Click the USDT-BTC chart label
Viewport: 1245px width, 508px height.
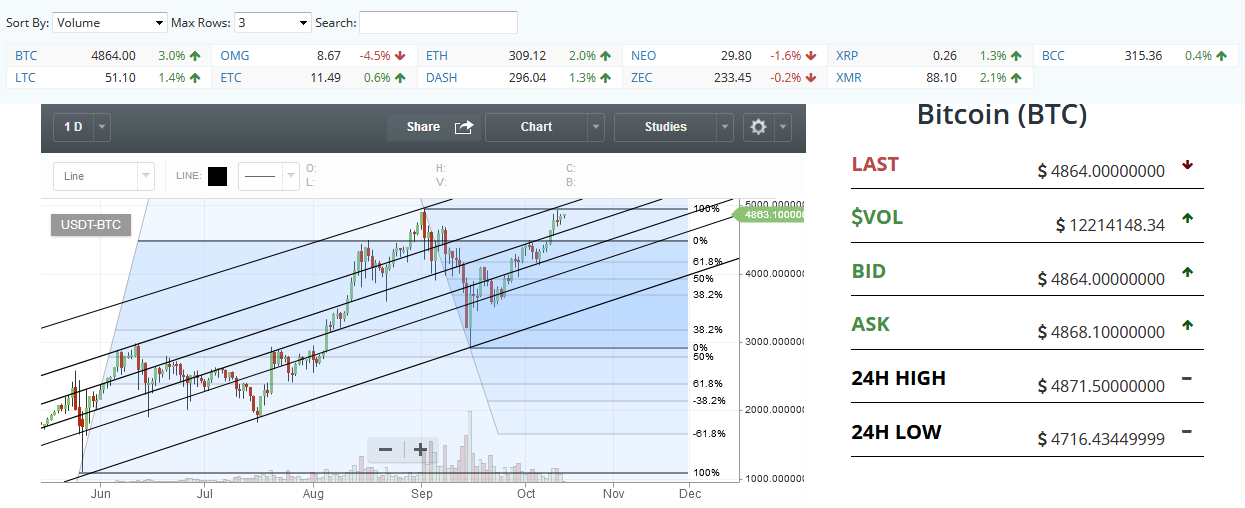91,225
